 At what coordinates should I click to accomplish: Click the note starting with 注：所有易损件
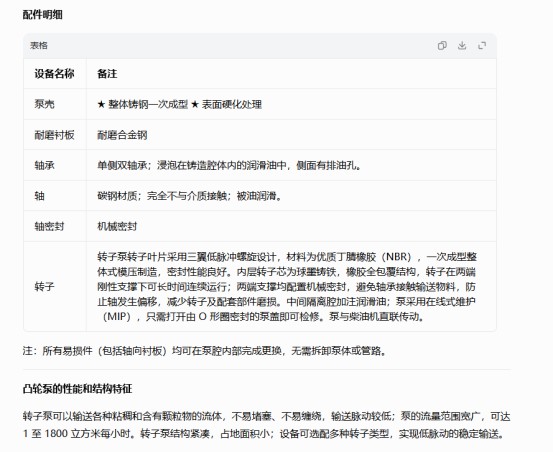pyautogui.click(x=205, y=351)
